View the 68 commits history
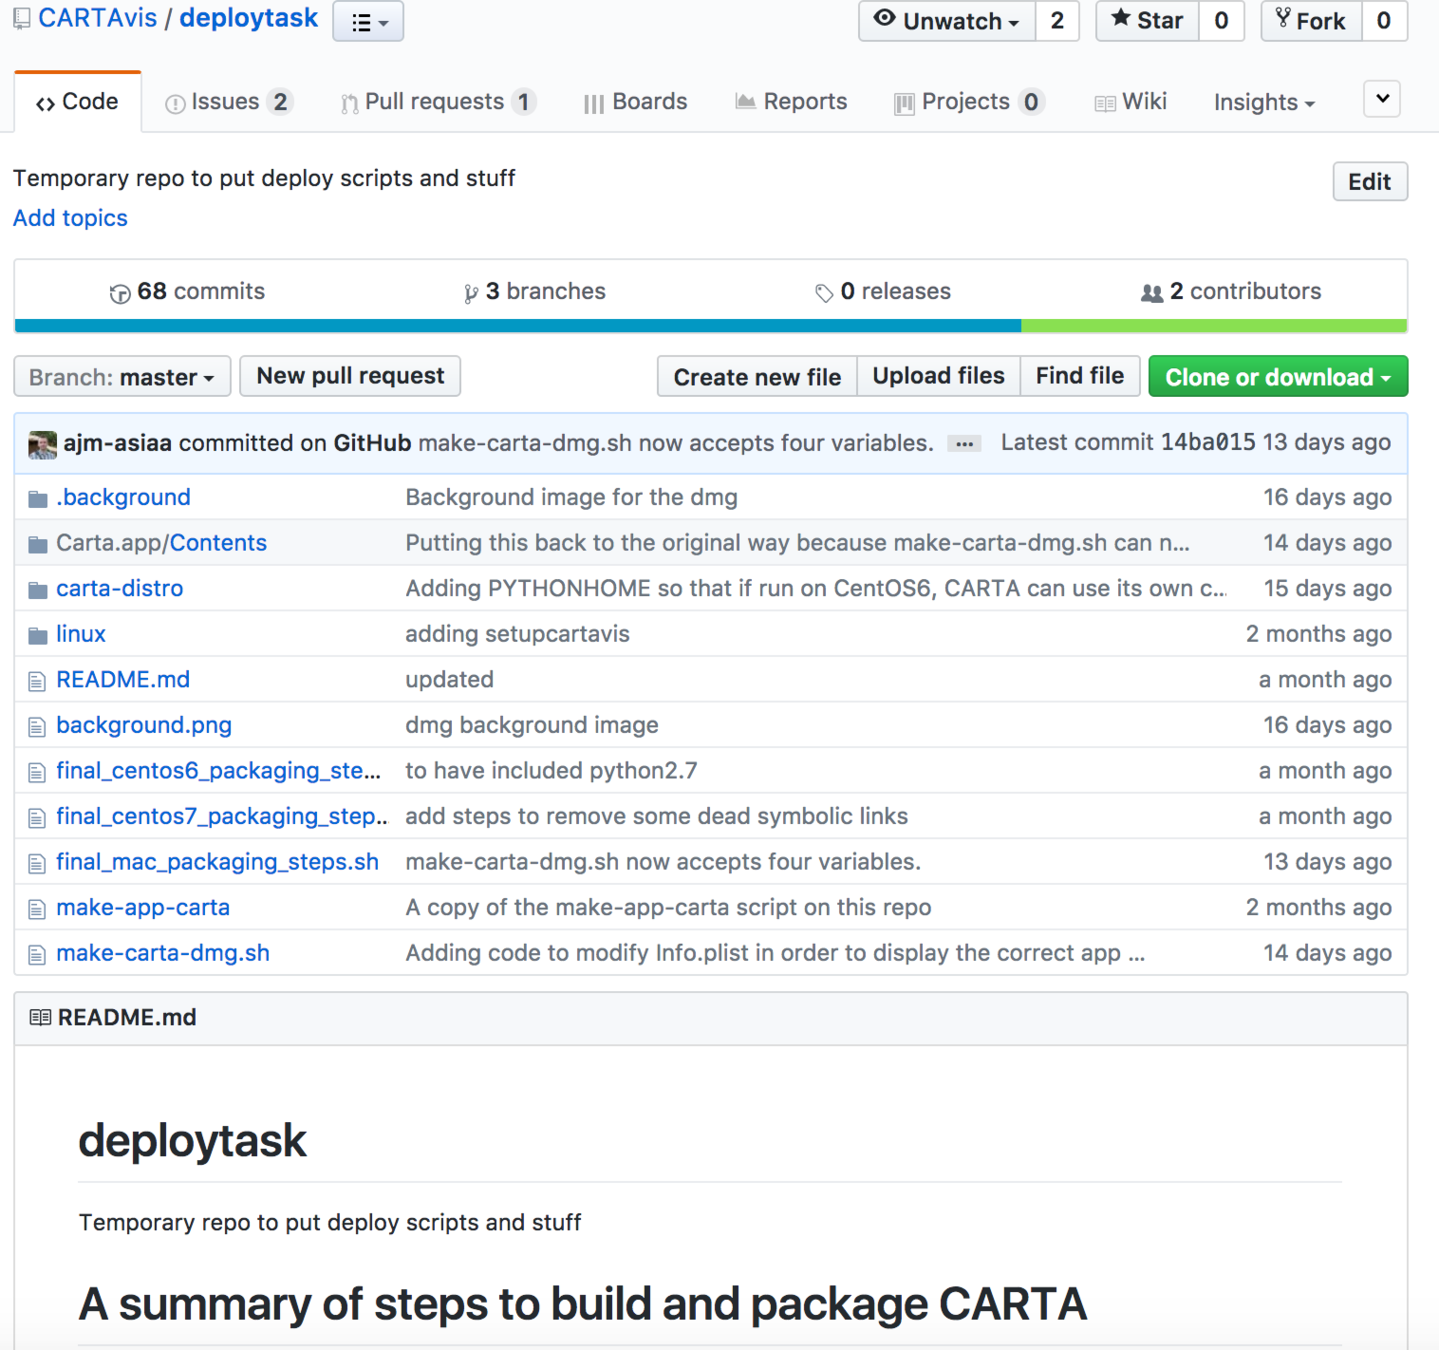The image size is (1439, 1350). tap(187, 292)
